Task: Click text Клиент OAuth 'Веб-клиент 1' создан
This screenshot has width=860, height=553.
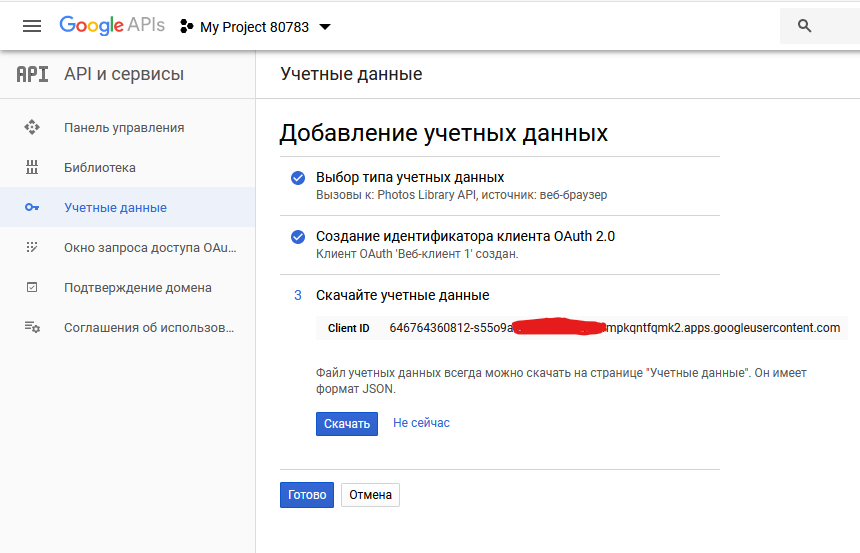Action: pos(417,254)
